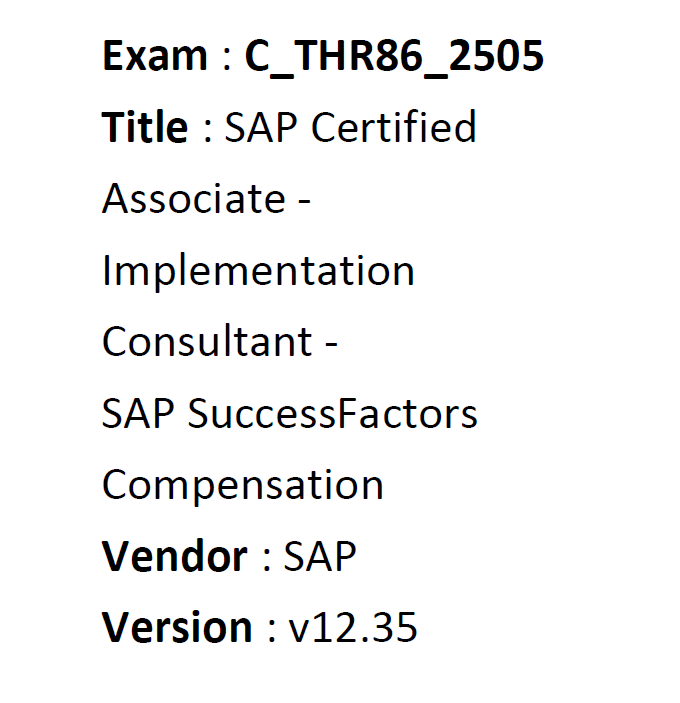Click the bold 'Version' label
680x703 pixels.
coord(177,627)
